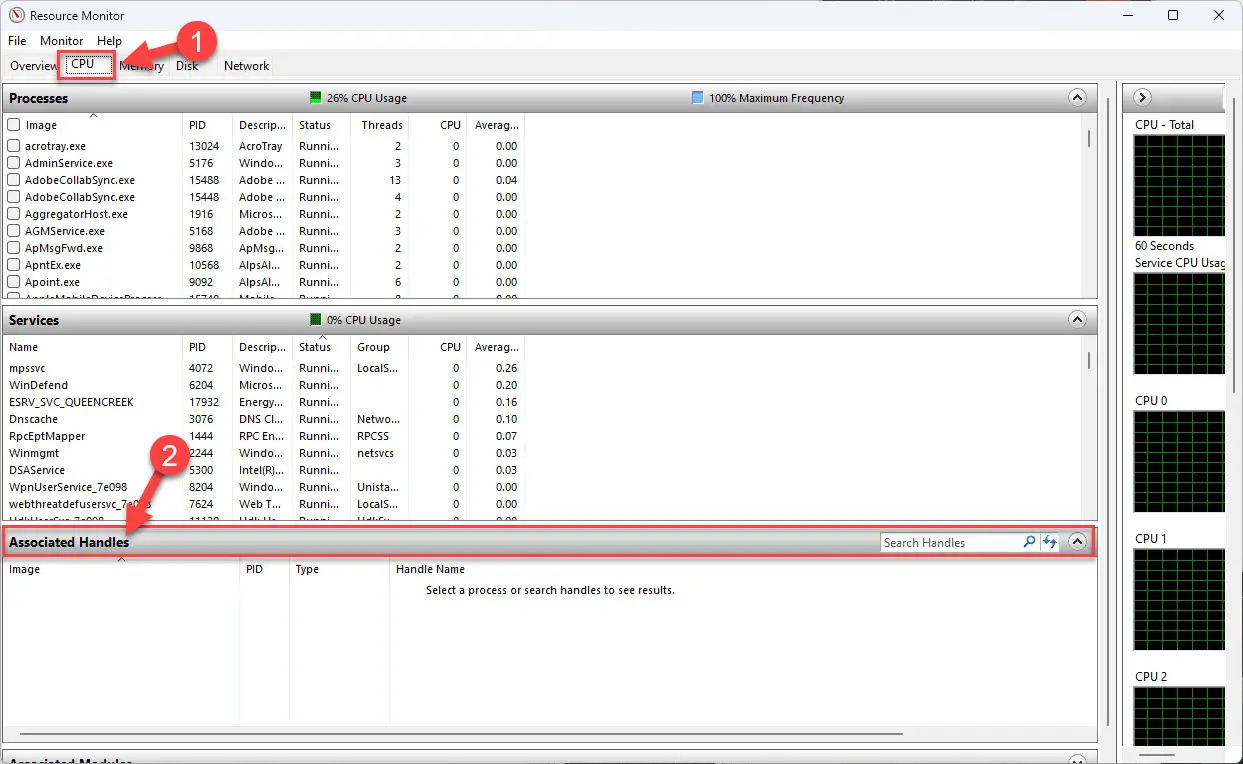Click the green CPU Usage graph icon
Viewport: 1243px width, 764px height.
coord(315,98)
